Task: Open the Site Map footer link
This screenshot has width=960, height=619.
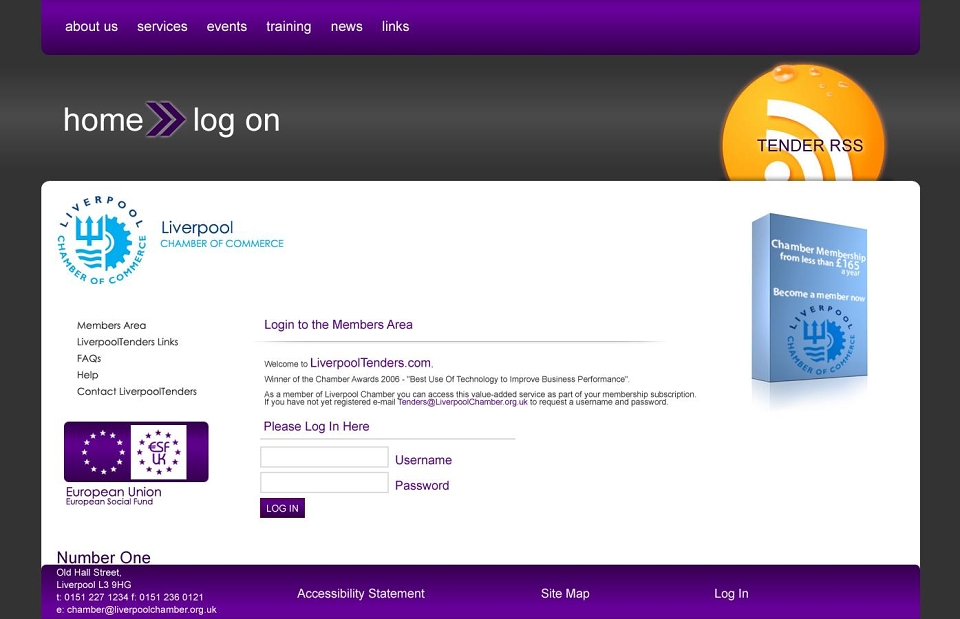Action: pos(565,593)
